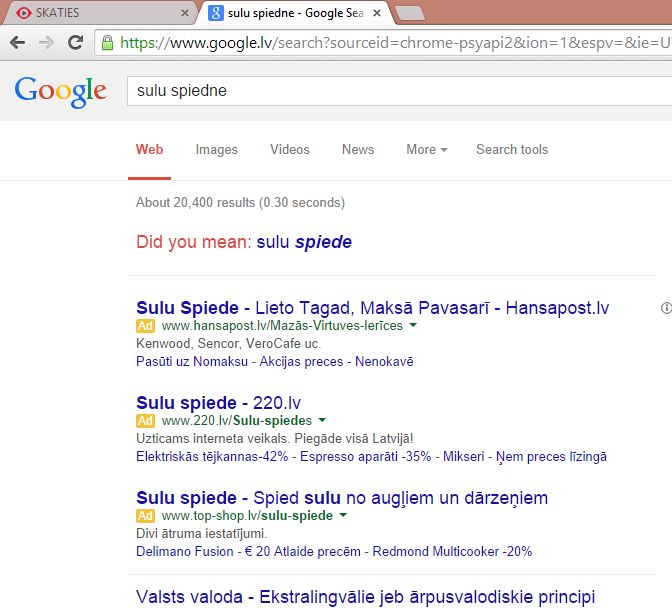Click the Delimano Fusion sitelink
This screenshot has height=608, width=672.
click(185, 551)
